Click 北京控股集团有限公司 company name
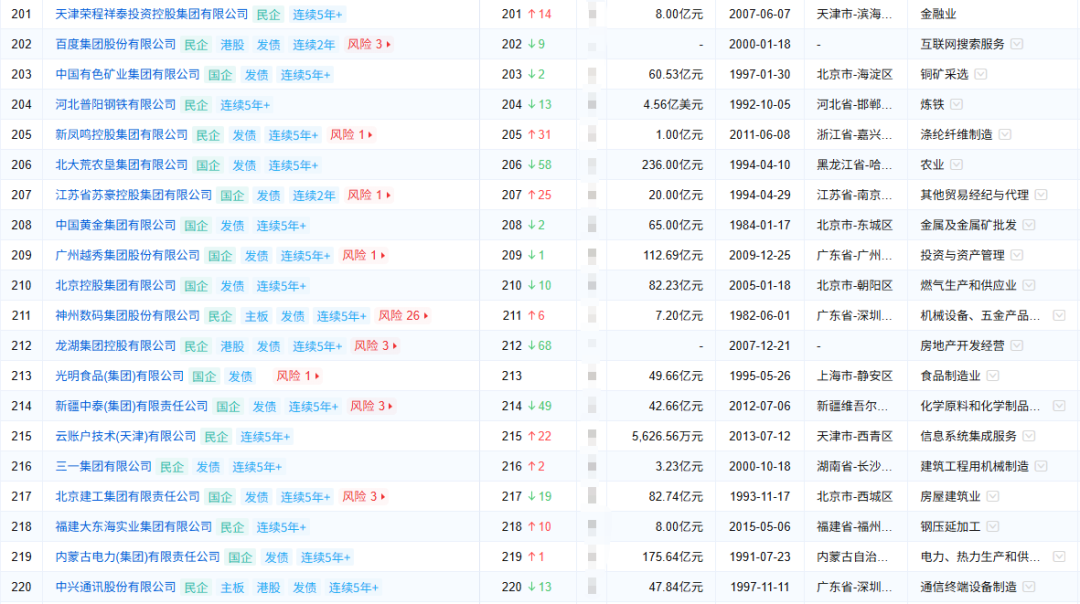 point(116,286)
